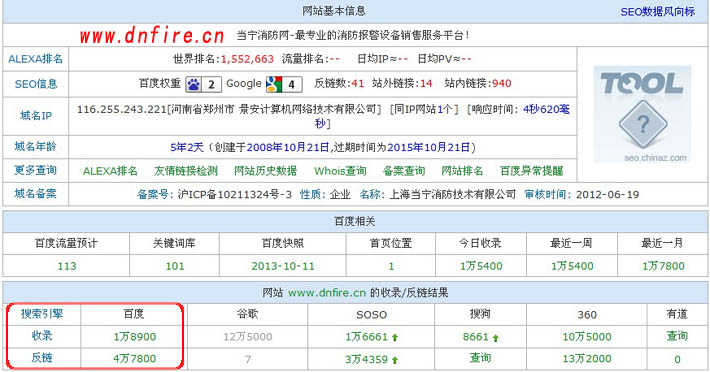This screenshot has width=710, height=372.
Task: Click the response time 4秒620毫秒 link
Action: click(547, 109)
